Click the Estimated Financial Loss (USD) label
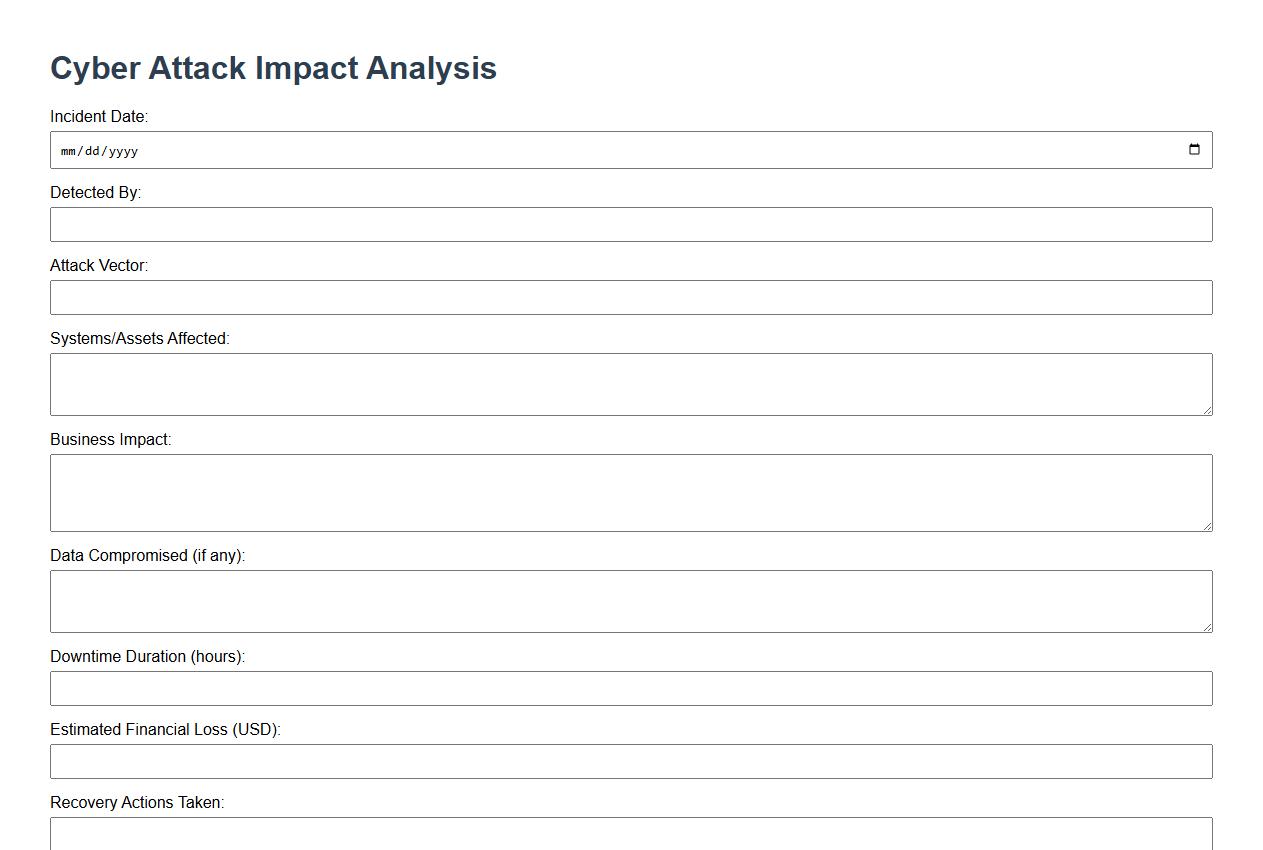1263x850 pixels. tap(165, 730)
